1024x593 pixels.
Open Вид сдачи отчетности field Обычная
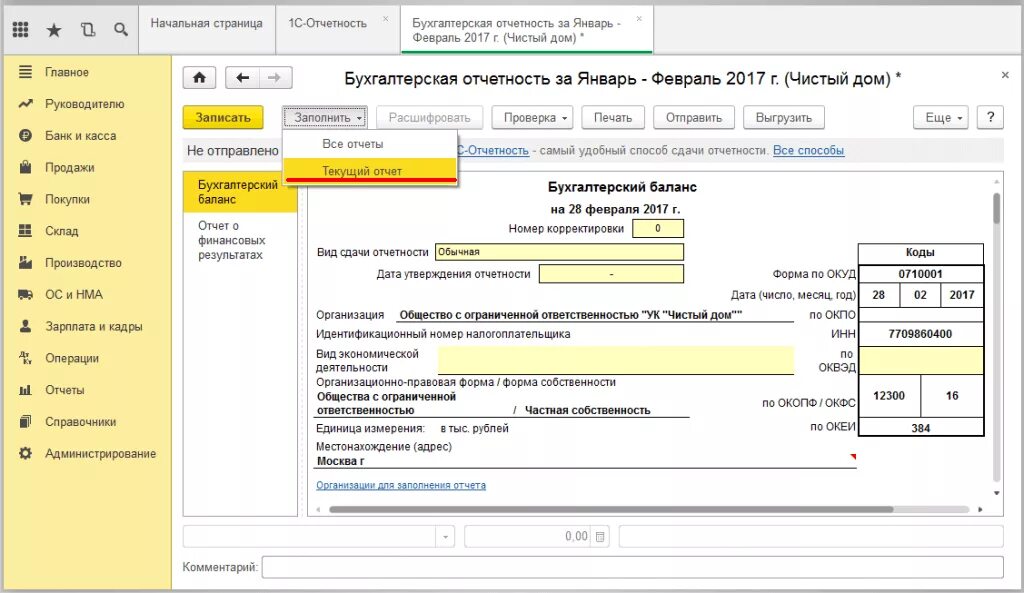point(559,252)
